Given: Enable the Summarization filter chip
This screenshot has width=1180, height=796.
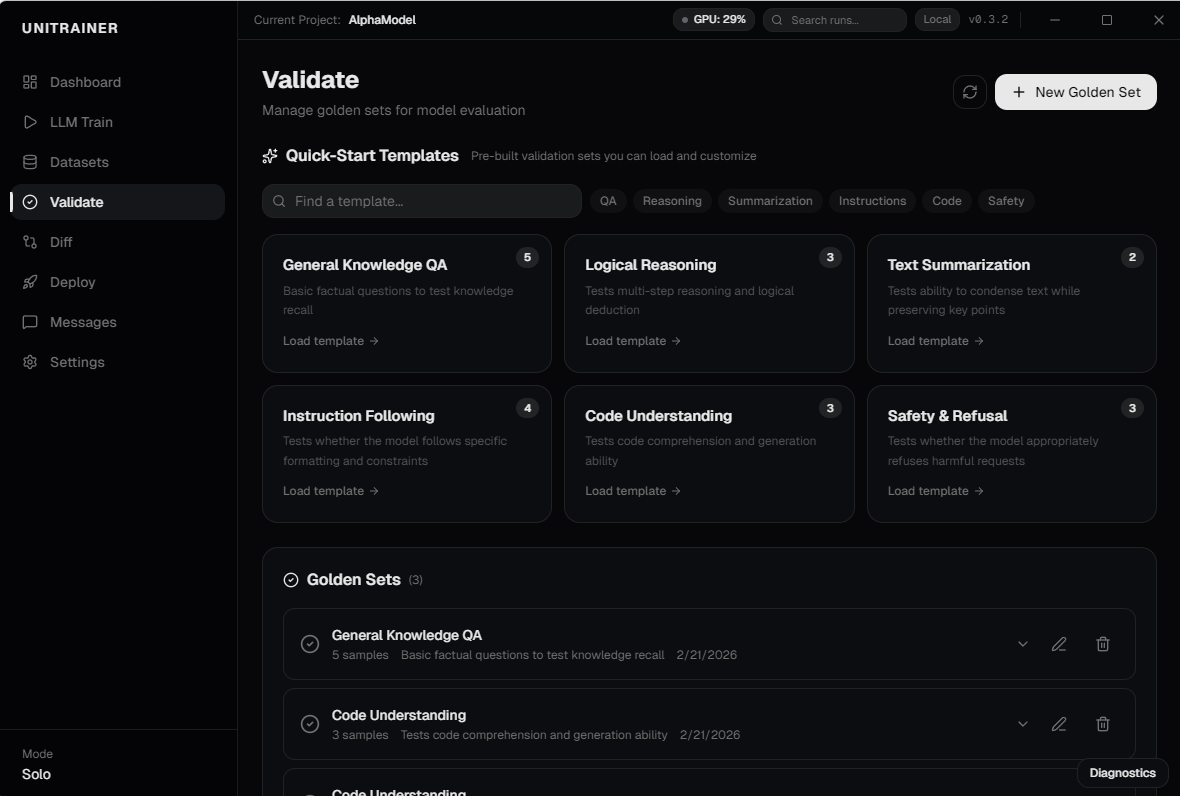Looking at the screenshot, I should (770, 201).
